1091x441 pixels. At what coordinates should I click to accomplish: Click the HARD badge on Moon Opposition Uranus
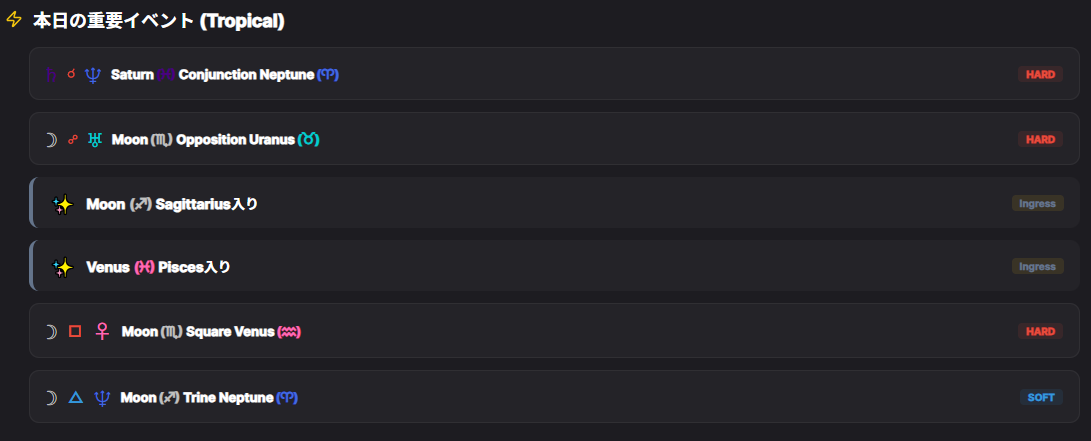[x=1040, y=139]
